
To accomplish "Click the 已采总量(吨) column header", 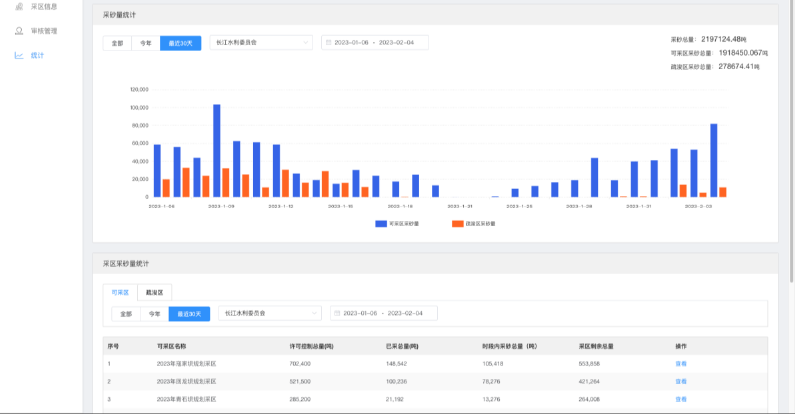I will tap(402, 346).
